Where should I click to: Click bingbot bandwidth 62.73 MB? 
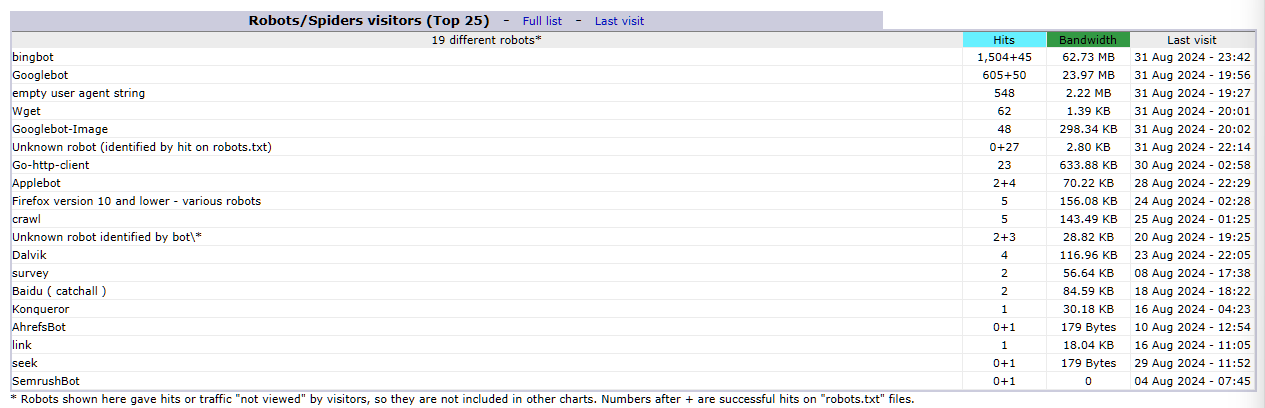(1088, 57)
